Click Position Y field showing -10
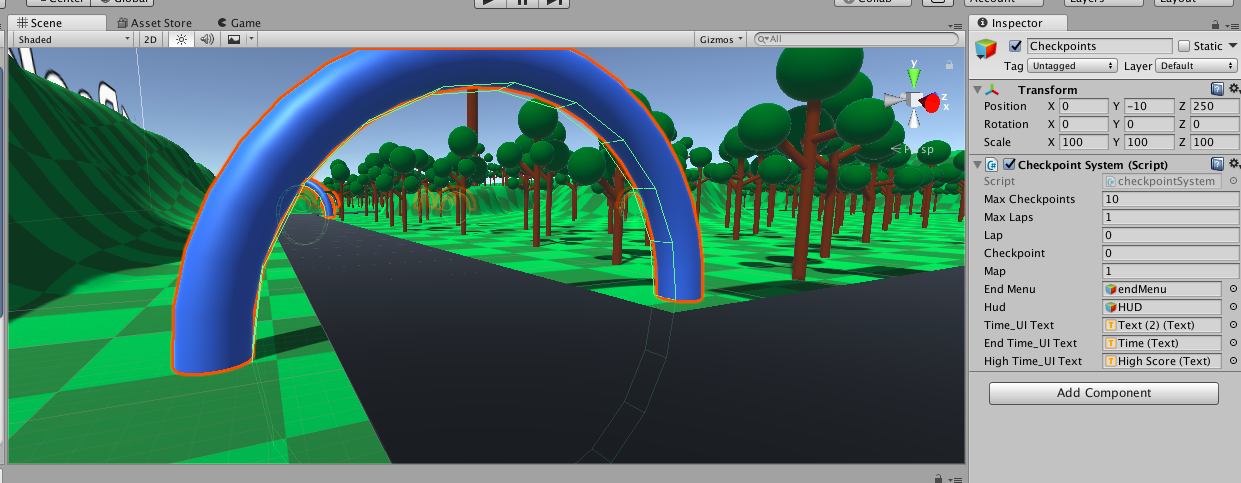The height and width of the screenshot is (483, 1241). pos(1148,106)
